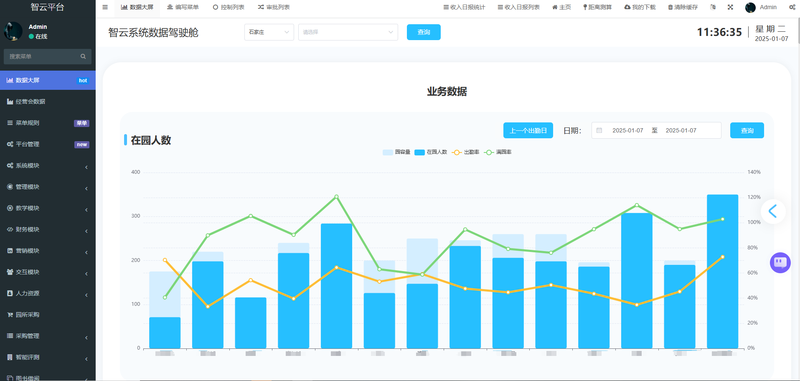Click the Admin avatar in the top bar
The height and width of the screenshot is (381, 800).
[x=750, y=7]
